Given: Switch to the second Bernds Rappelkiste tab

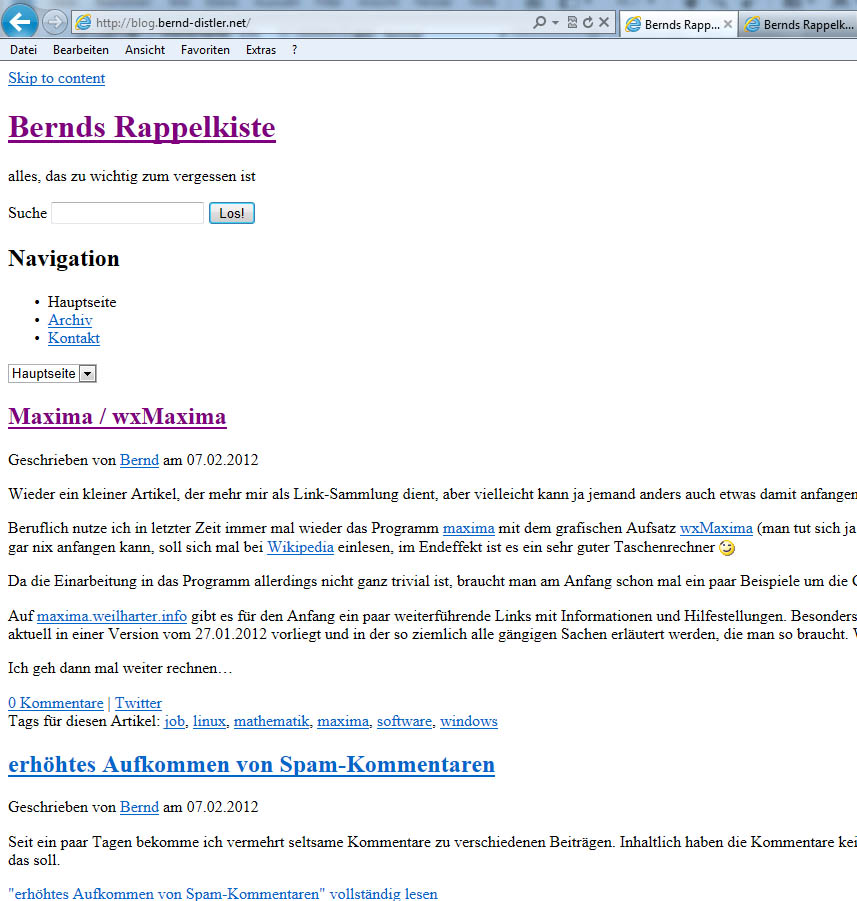Looking at the screenshot, I should point(799,25).
